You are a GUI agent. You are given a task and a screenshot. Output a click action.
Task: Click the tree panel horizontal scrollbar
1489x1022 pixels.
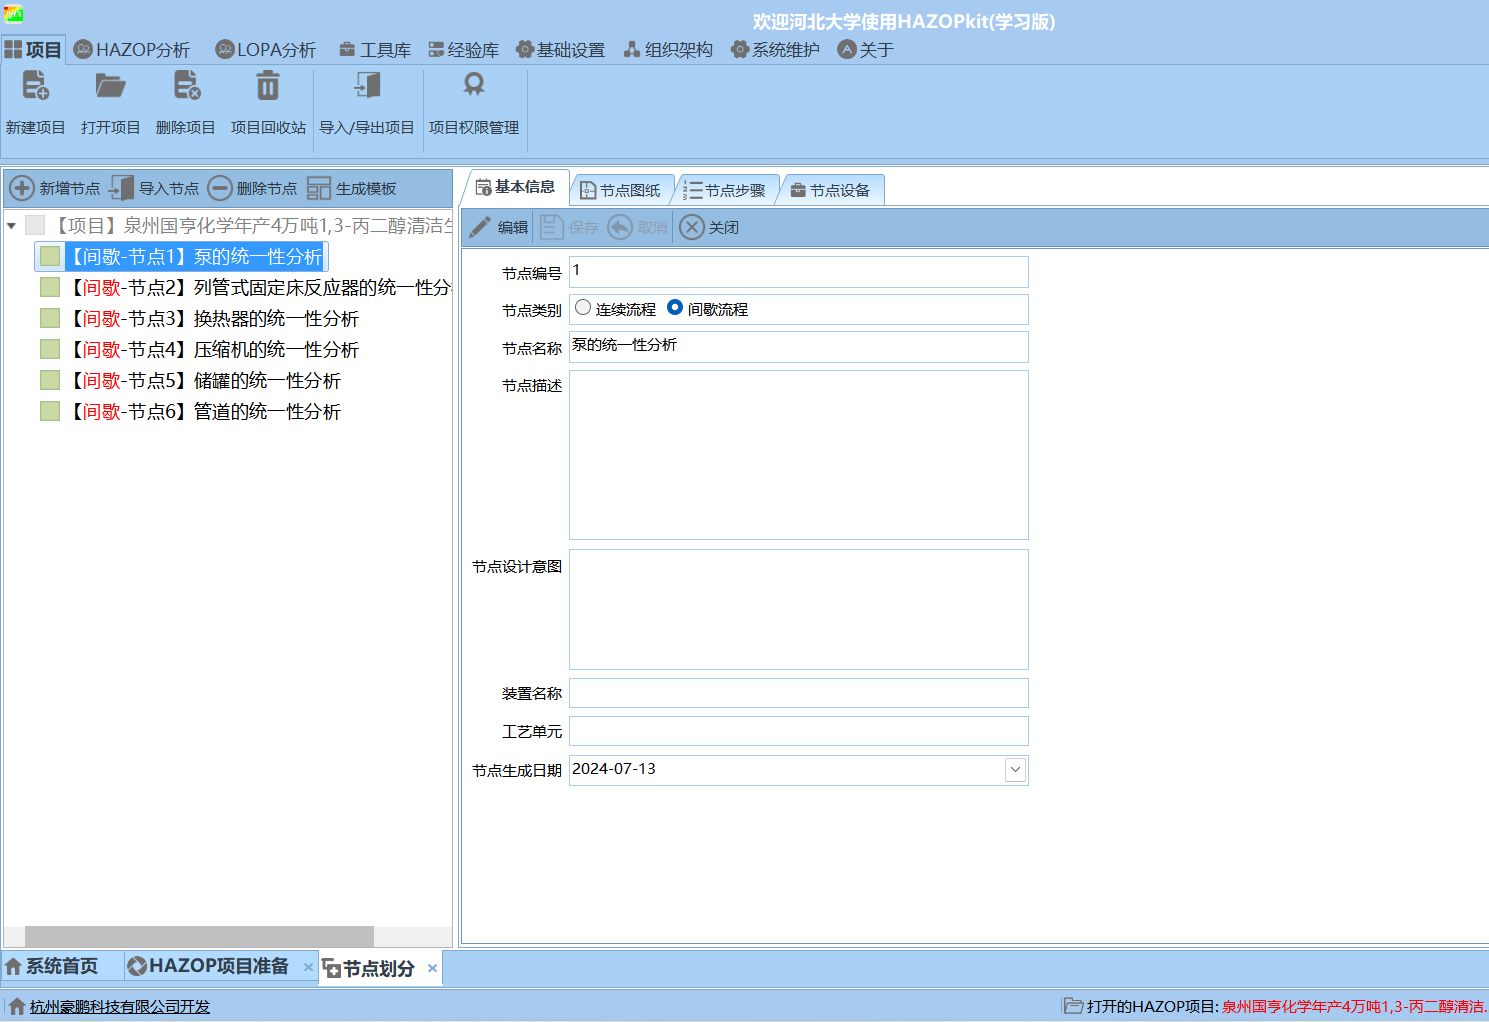click(199, 936)
